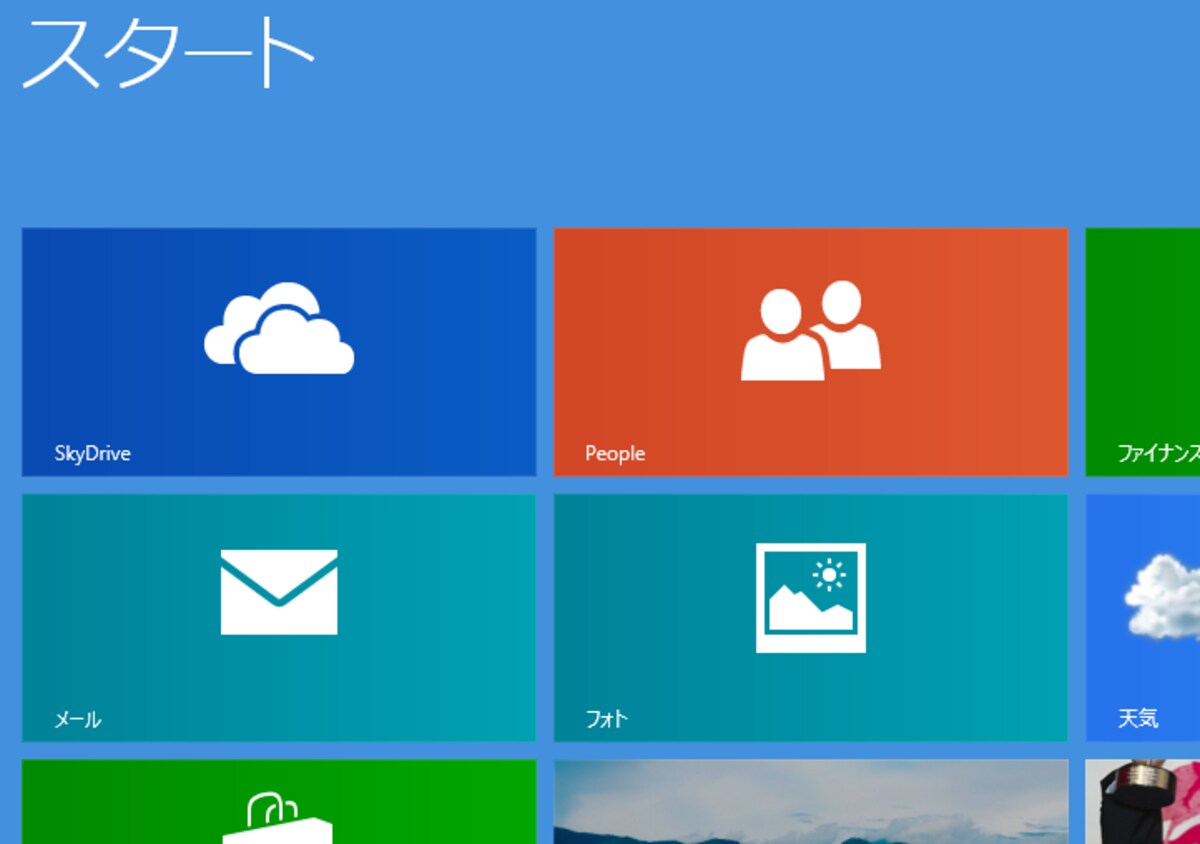Open the ファイナンス green tile

click(1143, 352)
